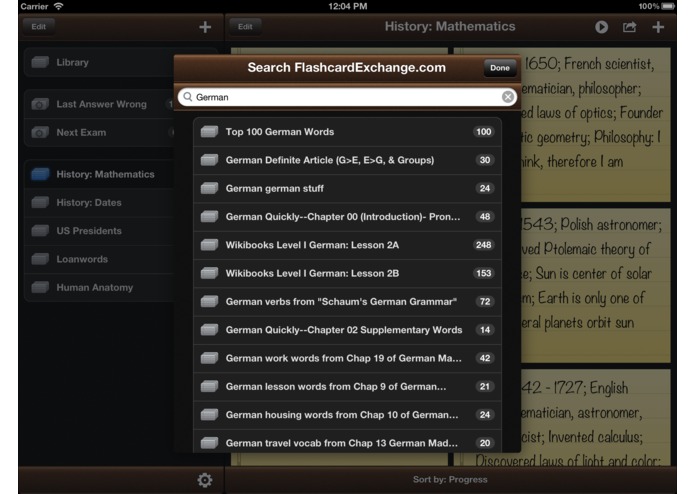Click deck icon beside Top 100 German Words
The image size is (695, 494).
(x=209, y=132)
